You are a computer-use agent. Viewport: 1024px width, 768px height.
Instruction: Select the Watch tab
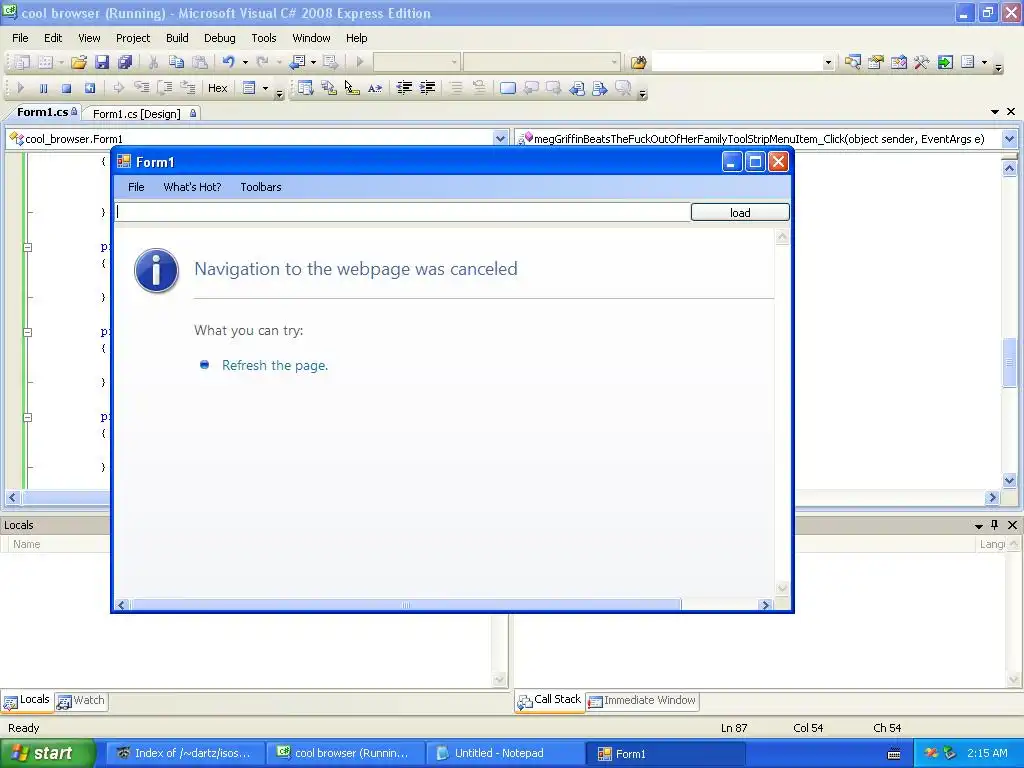81,701
